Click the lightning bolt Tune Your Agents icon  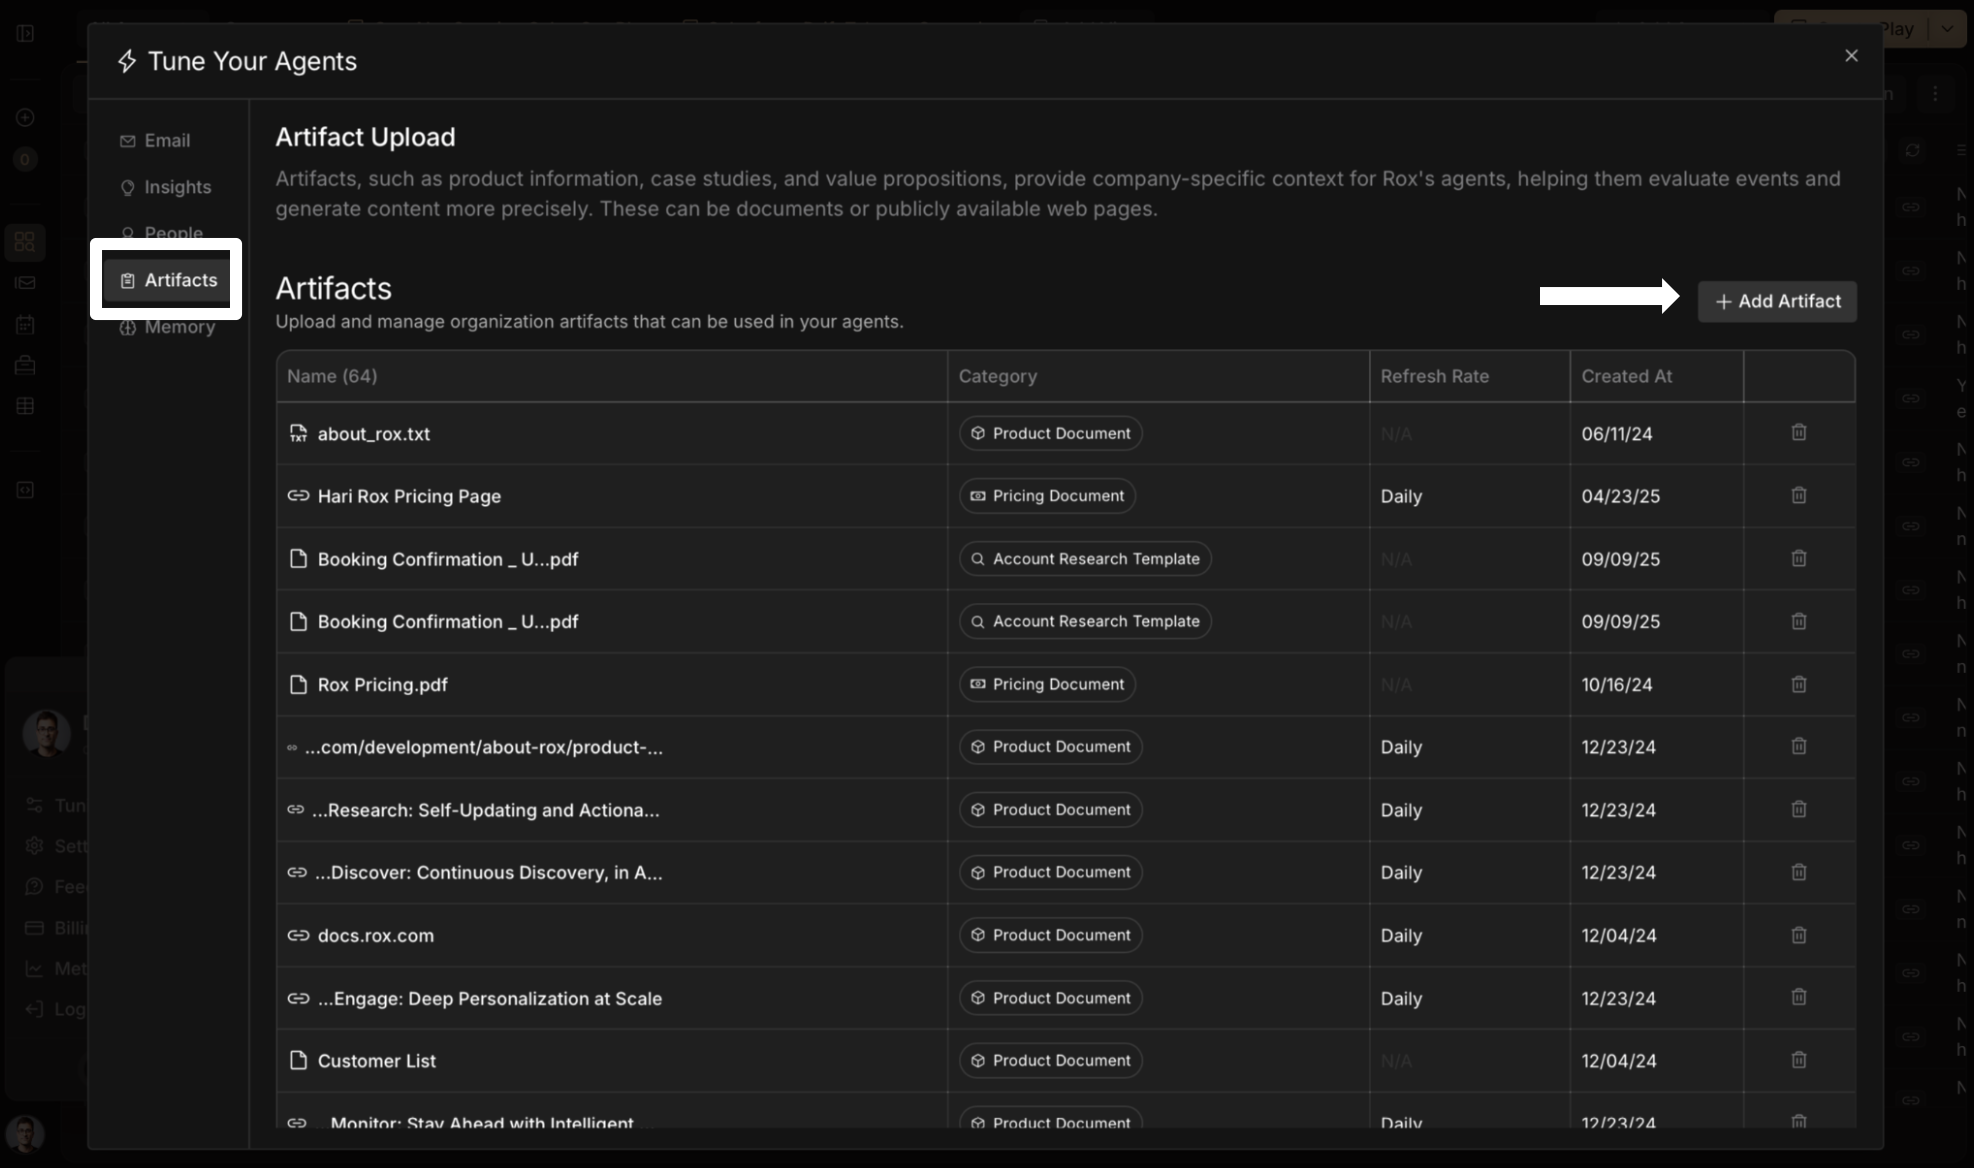tap(127, 62)
